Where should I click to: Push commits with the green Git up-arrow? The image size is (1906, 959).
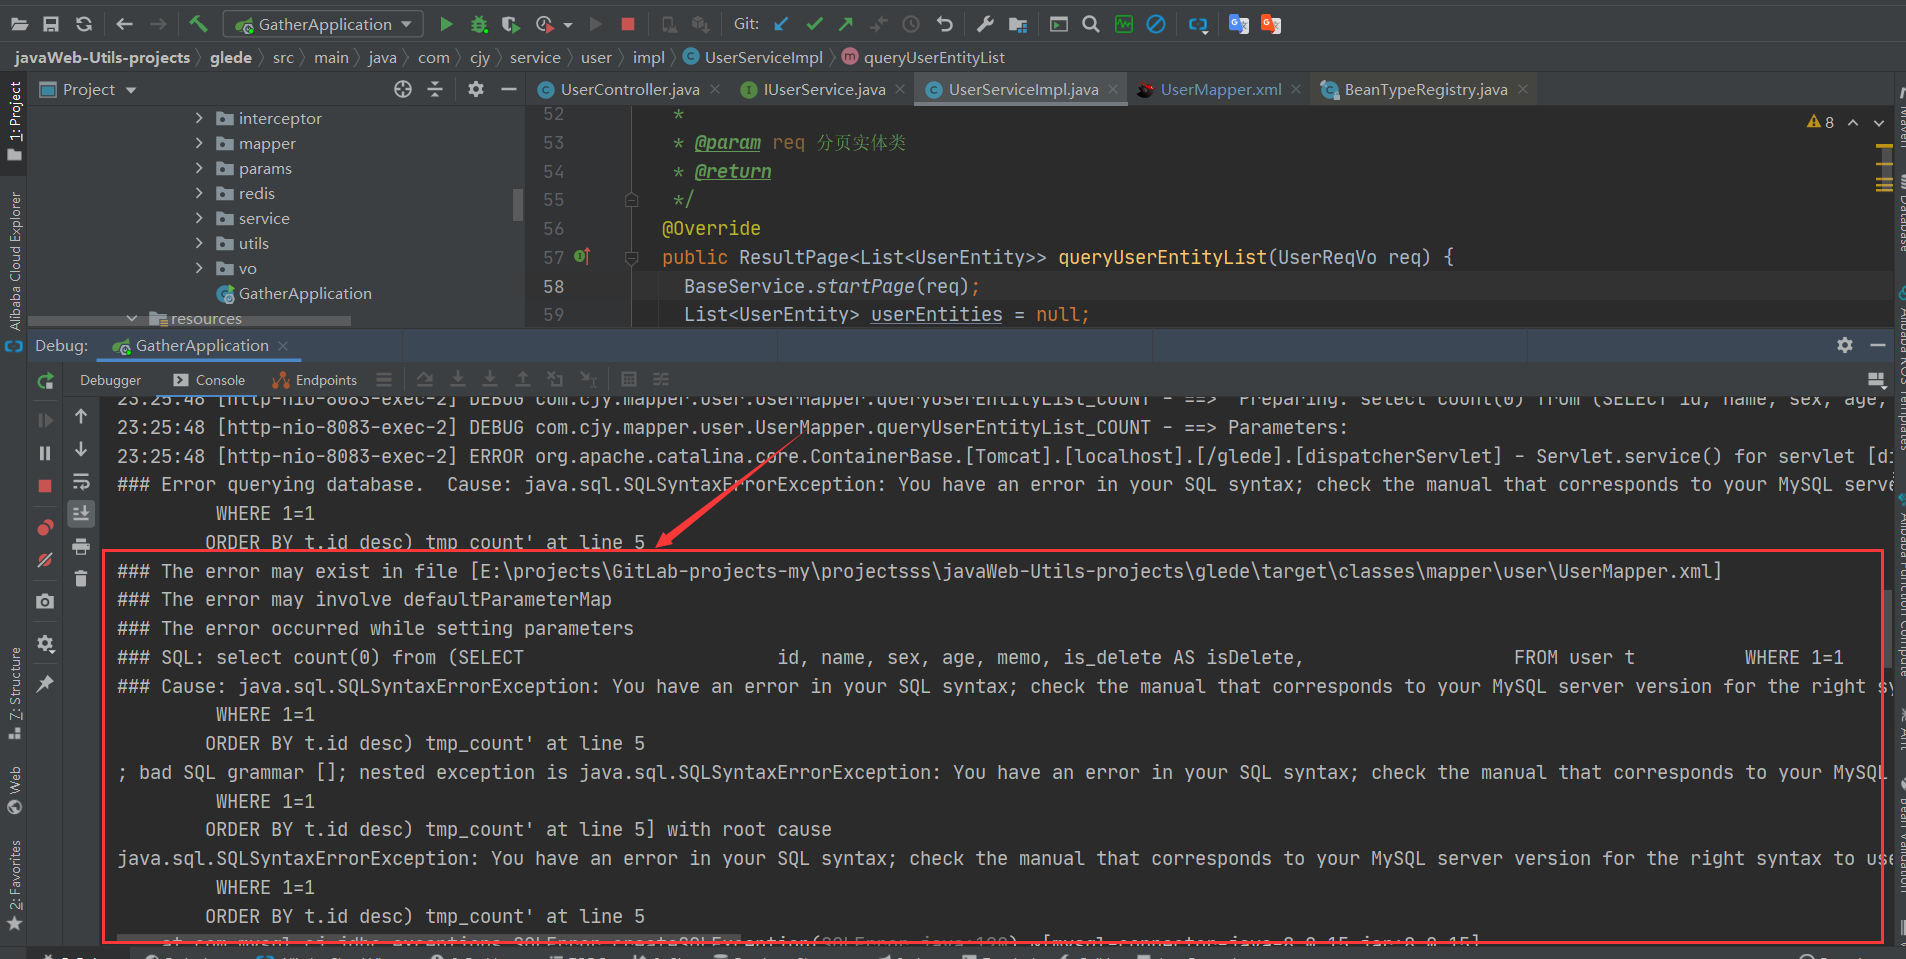pyautogui.click(x=846, y=24)
